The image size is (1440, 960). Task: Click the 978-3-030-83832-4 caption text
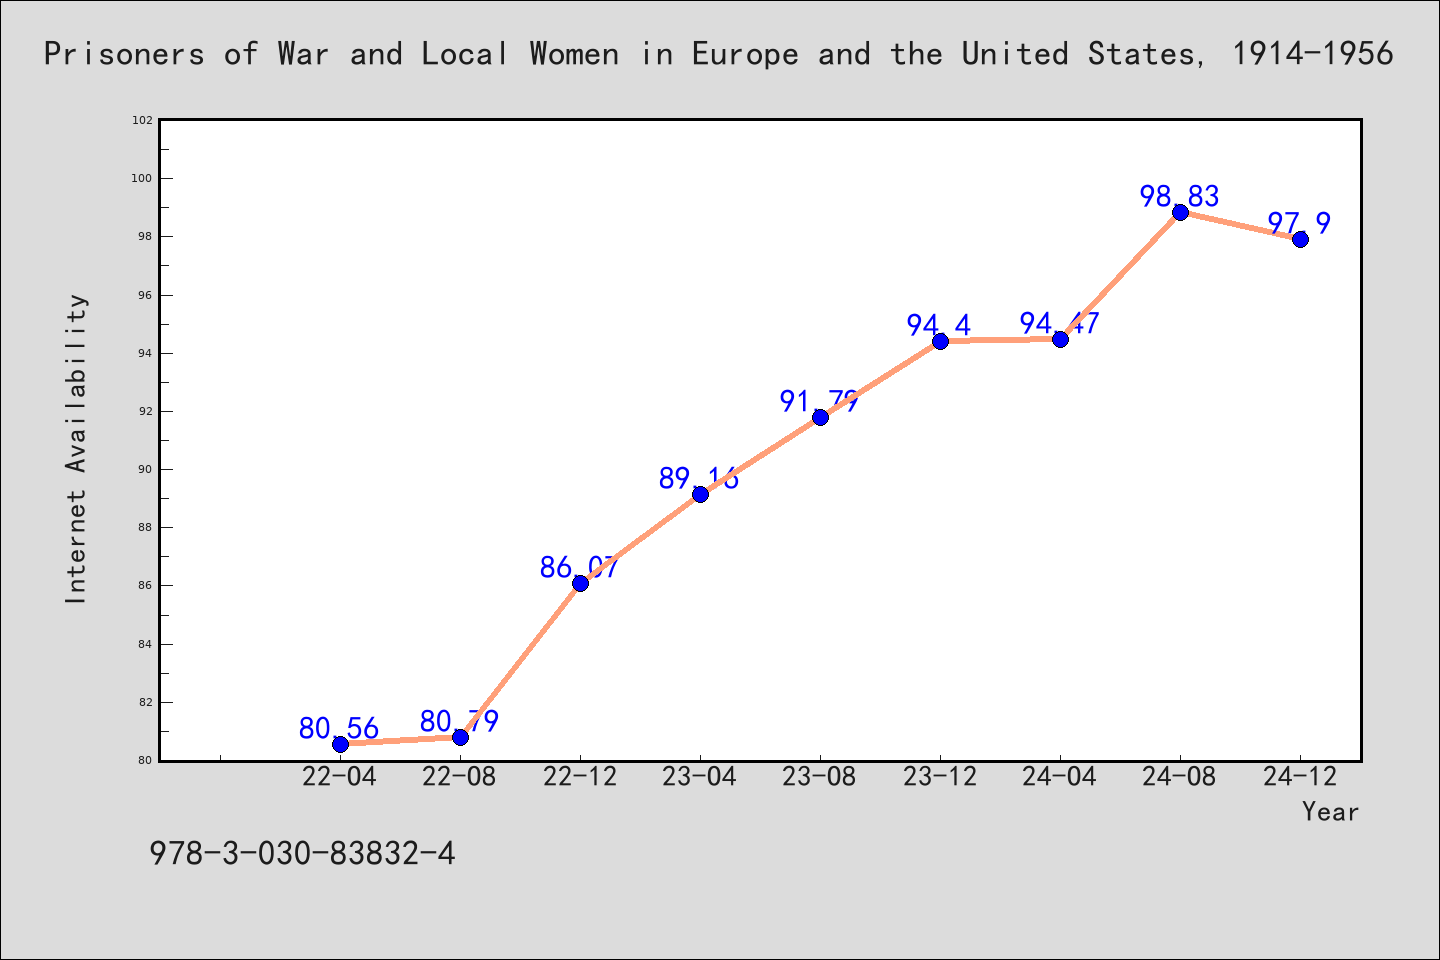[302, 853]
